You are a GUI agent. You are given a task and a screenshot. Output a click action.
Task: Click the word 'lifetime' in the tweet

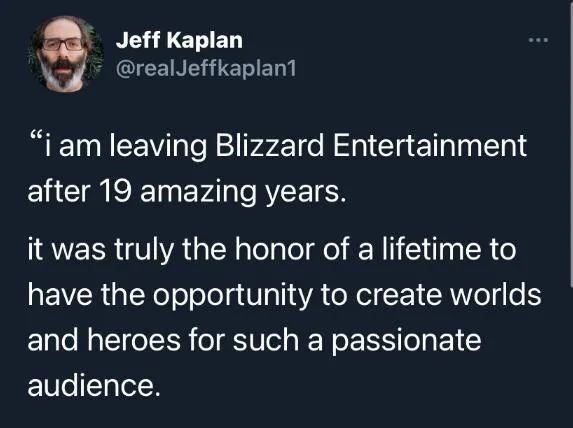pos(431,249)
